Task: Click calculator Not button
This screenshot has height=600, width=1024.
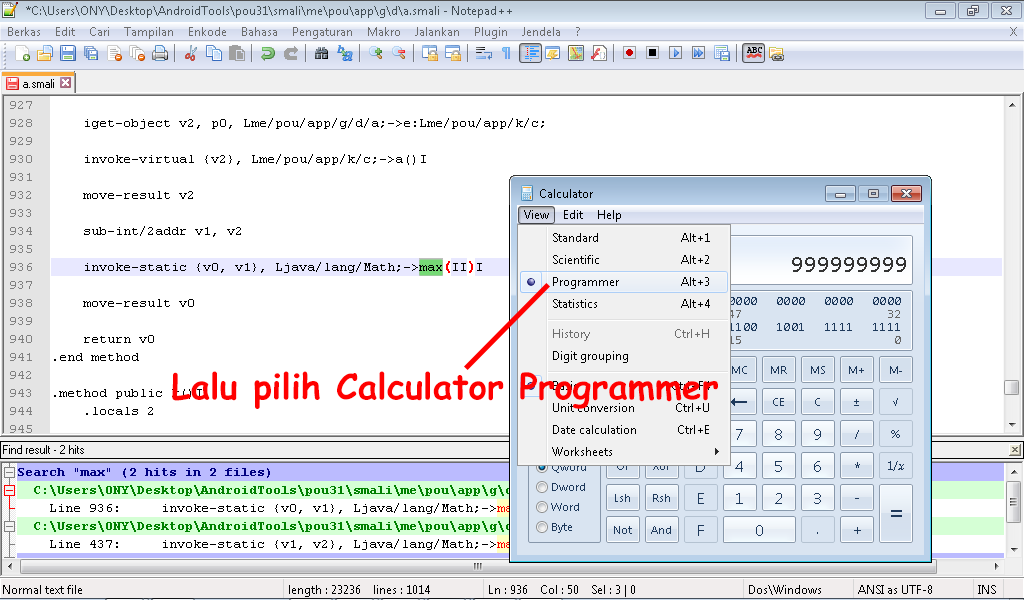Action: [622, 529]
